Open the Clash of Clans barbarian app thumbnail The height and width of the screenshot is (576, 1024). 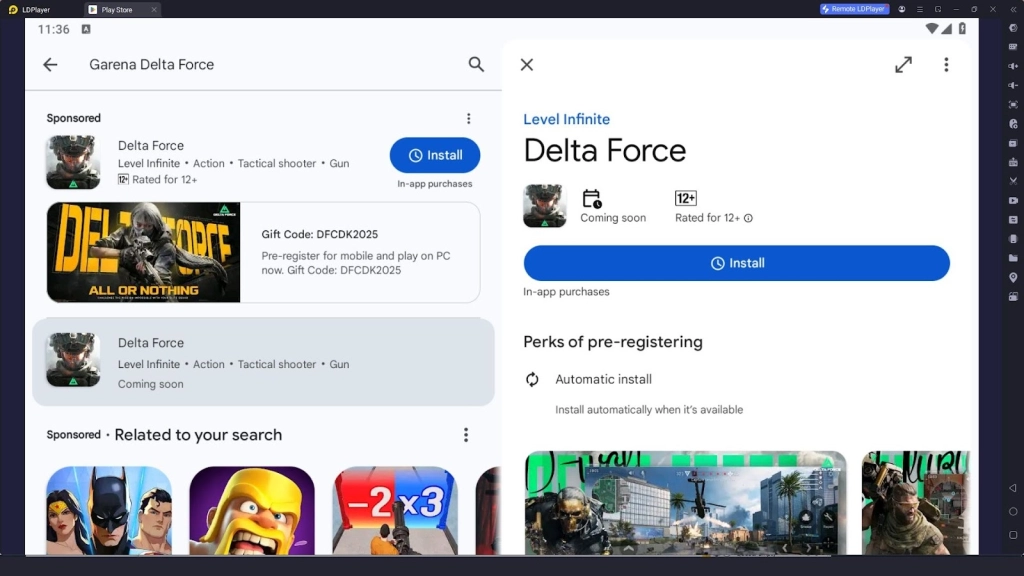(x=252, y=511)
